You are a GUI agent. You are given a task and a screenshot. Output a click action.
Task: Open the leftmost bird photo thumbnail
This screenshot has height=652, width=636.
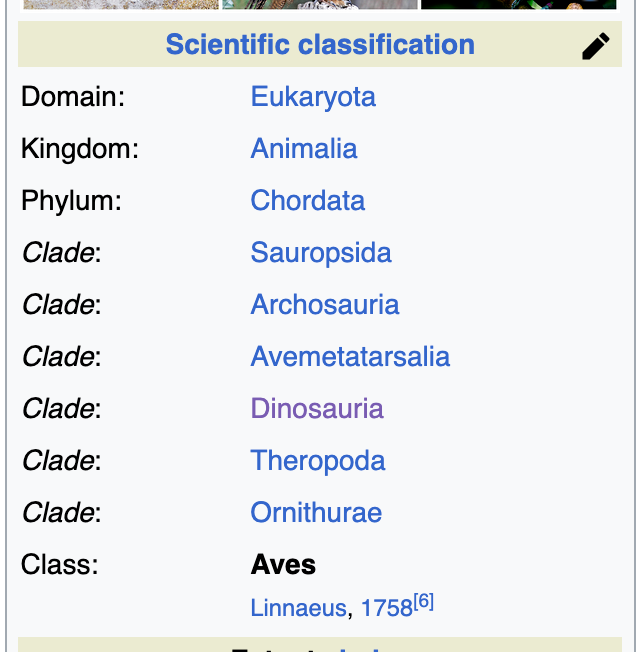(x=120, y=4)
